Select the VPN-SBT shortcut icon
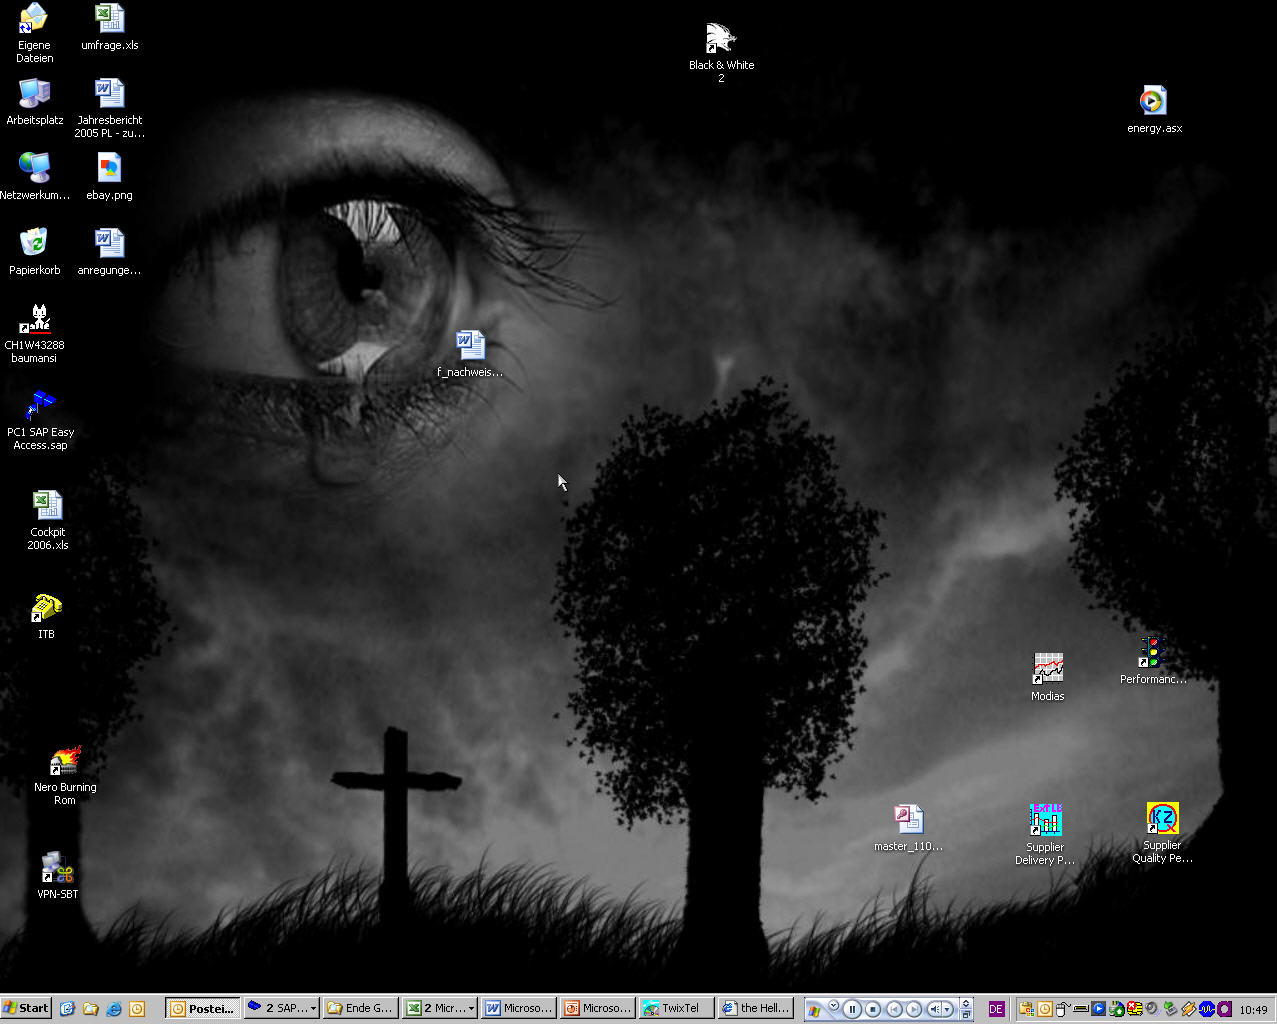1277x1024 pixels. 56,868
